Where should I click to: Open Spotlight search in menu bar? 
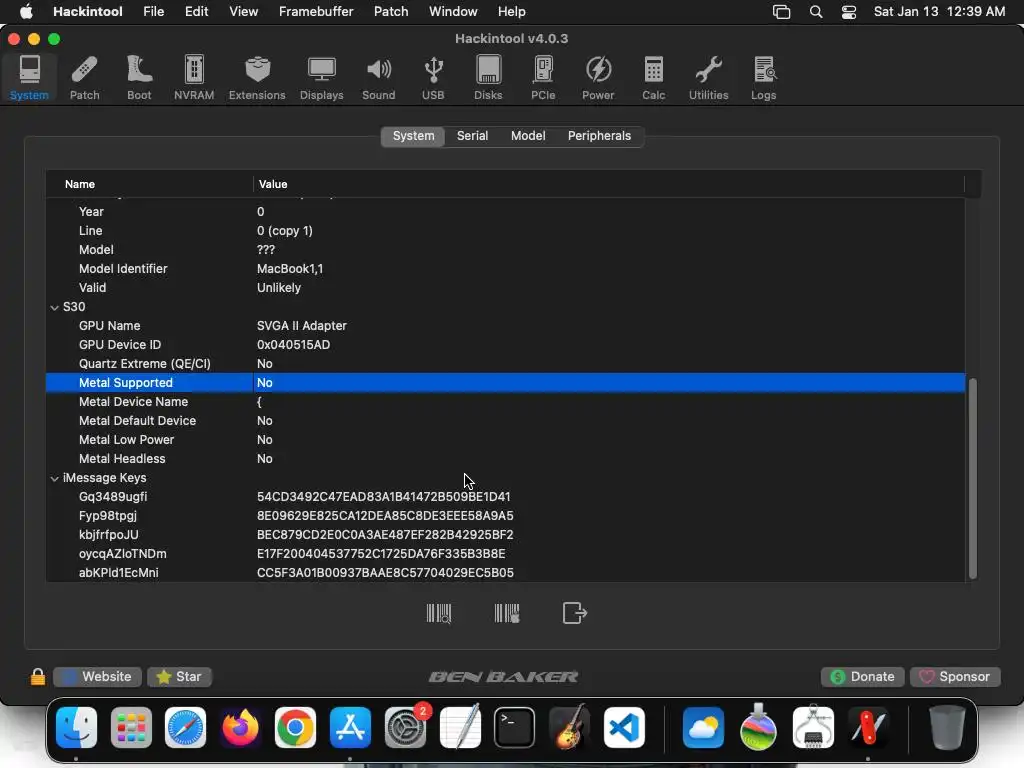pyautogui.click(x=816, y=12)
